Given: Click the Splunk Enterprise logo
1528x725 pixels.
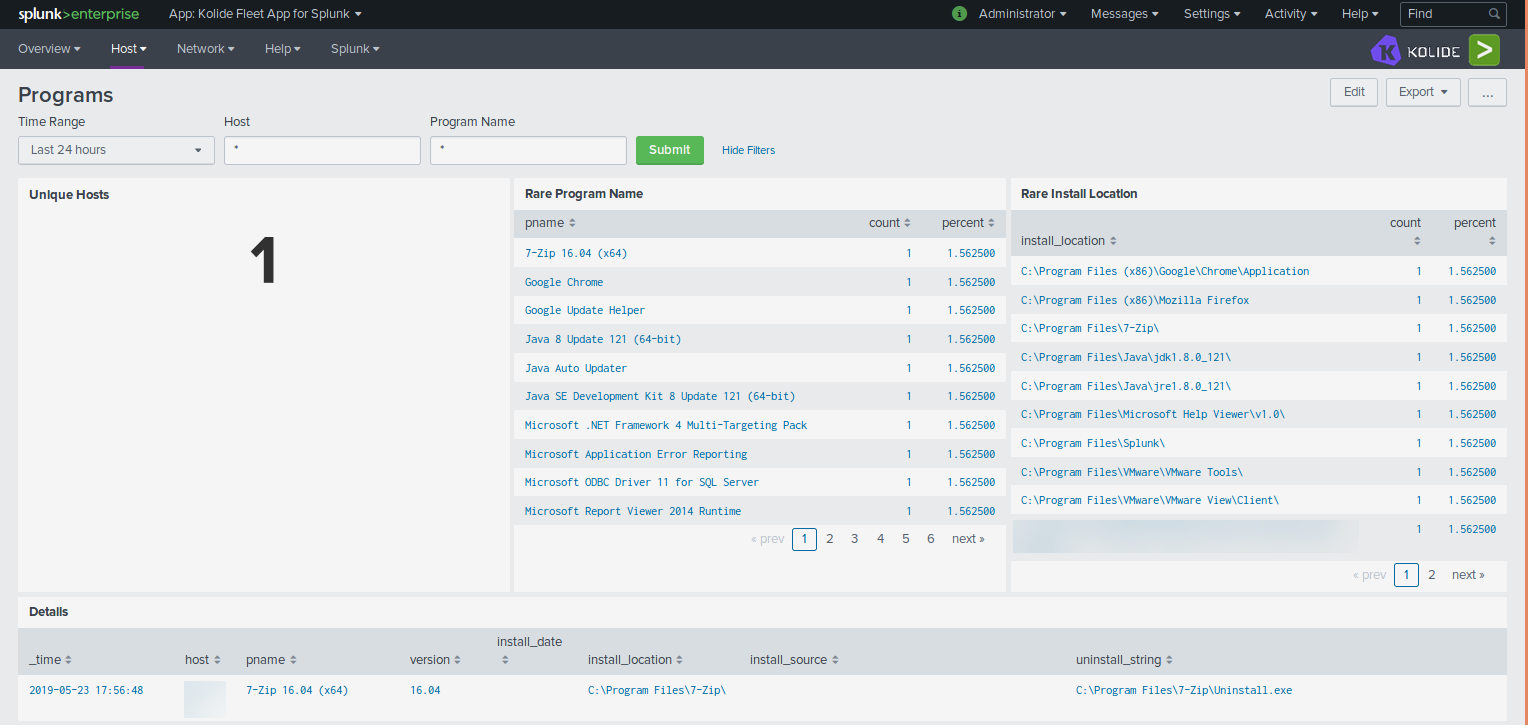Looking at the screenshot, I should (78, 14).
